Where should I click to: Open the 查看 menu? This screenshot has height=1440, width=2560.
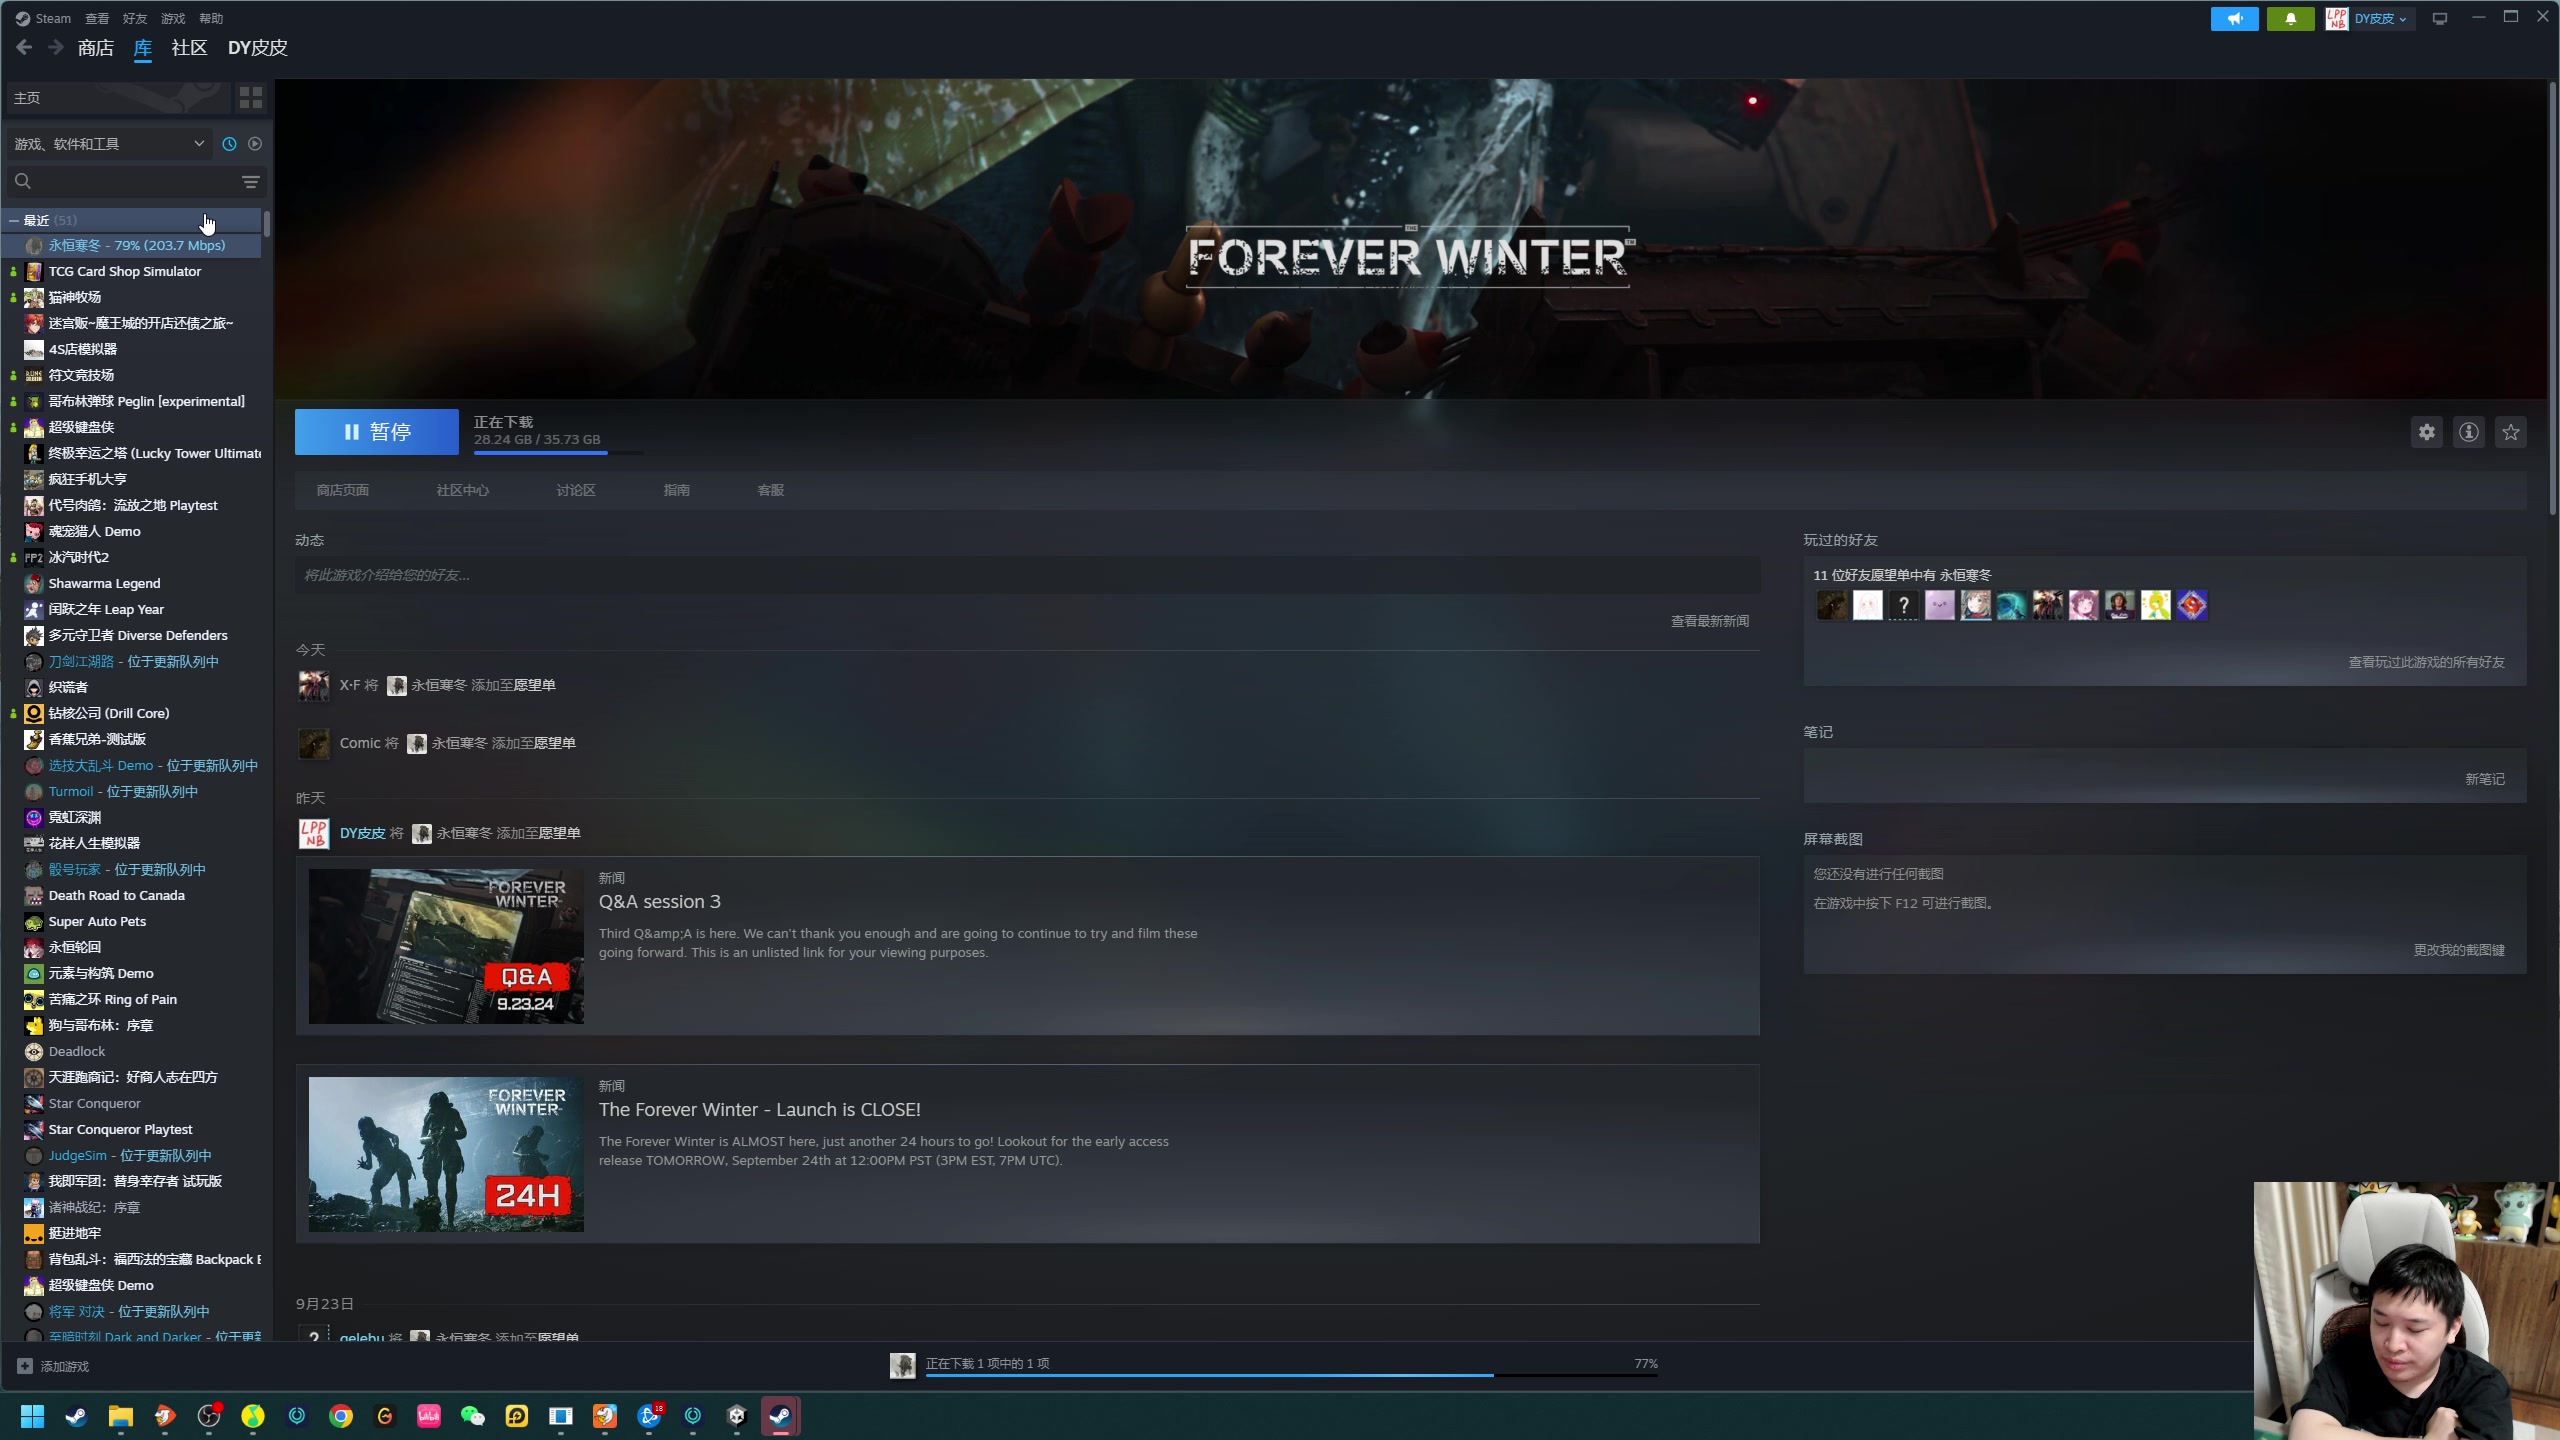point(97,18)
